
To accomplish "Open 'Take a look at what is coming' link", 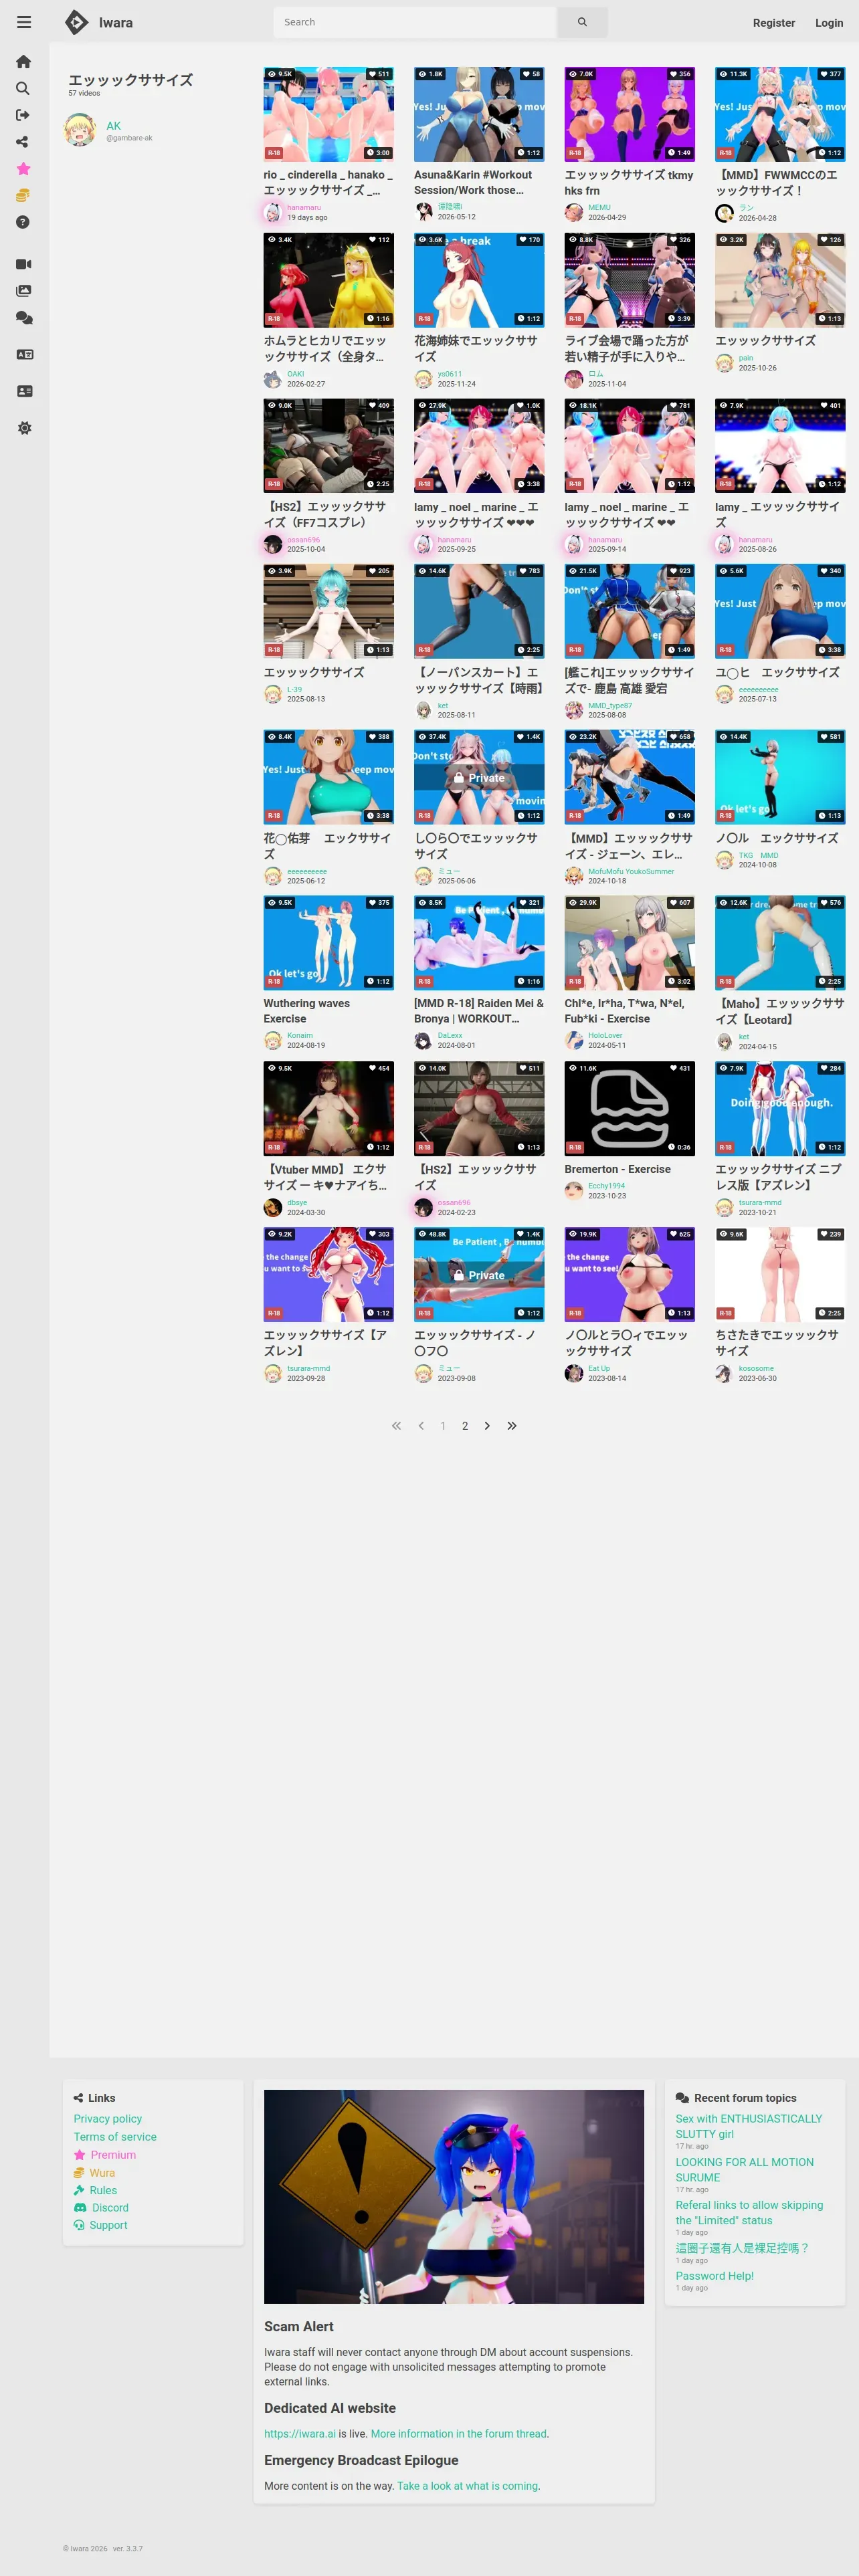I will click(x=467, y=2486).
